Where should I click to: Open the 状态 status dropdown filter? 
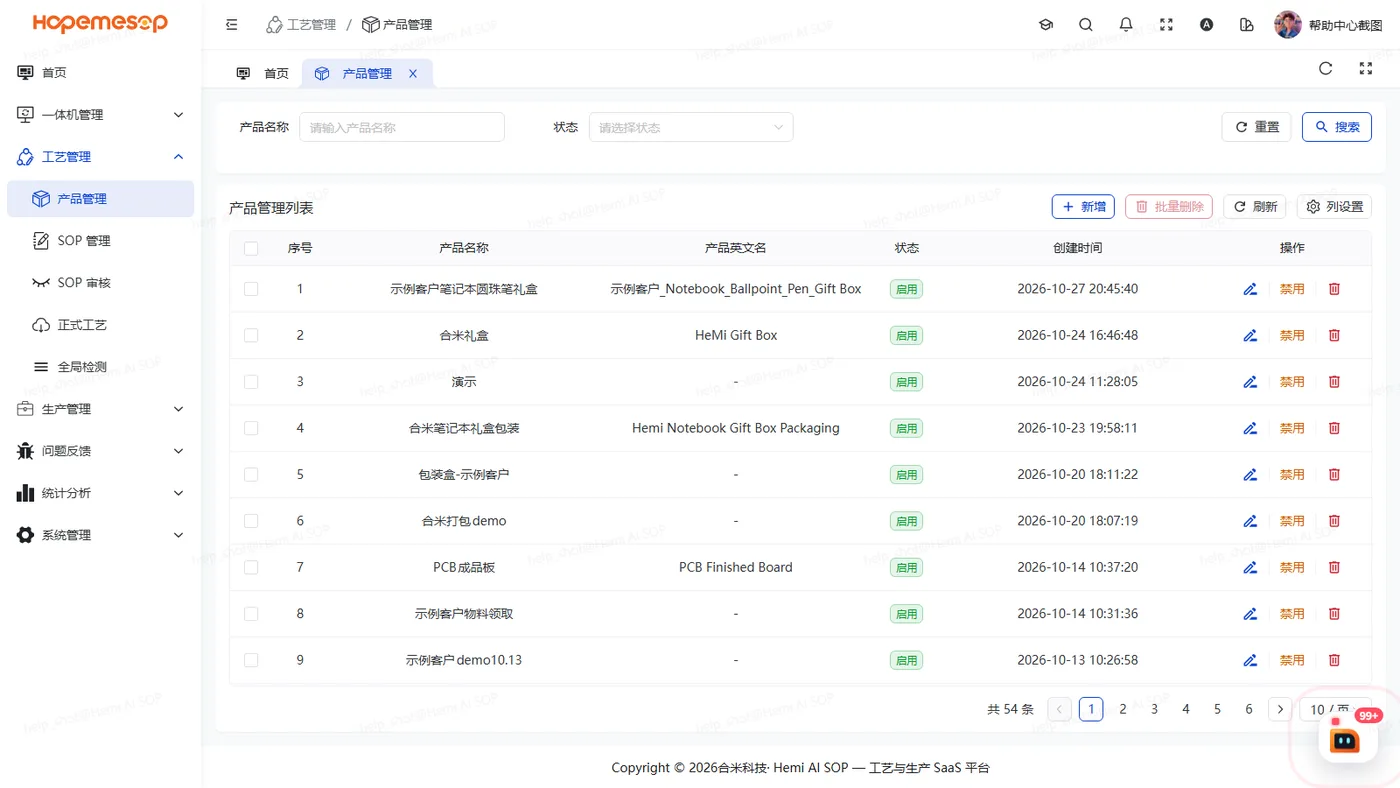tap(691, 127)
